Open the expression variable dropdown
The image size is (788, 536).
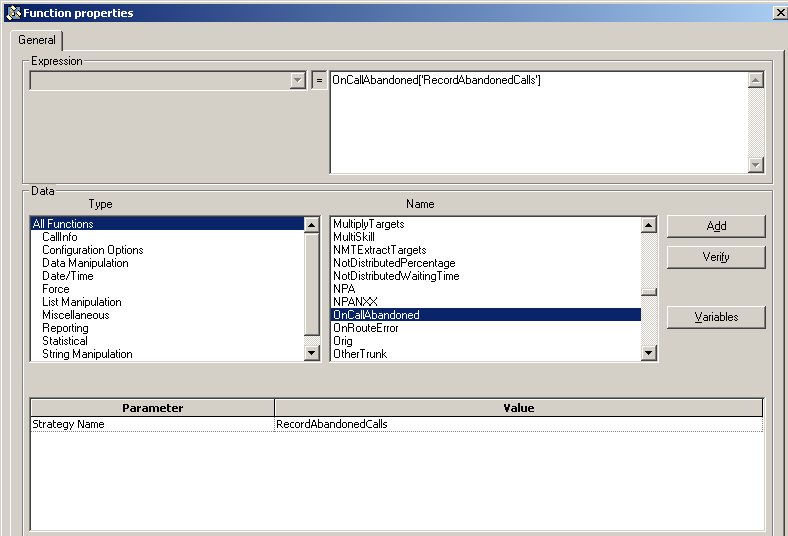(297, 81)
